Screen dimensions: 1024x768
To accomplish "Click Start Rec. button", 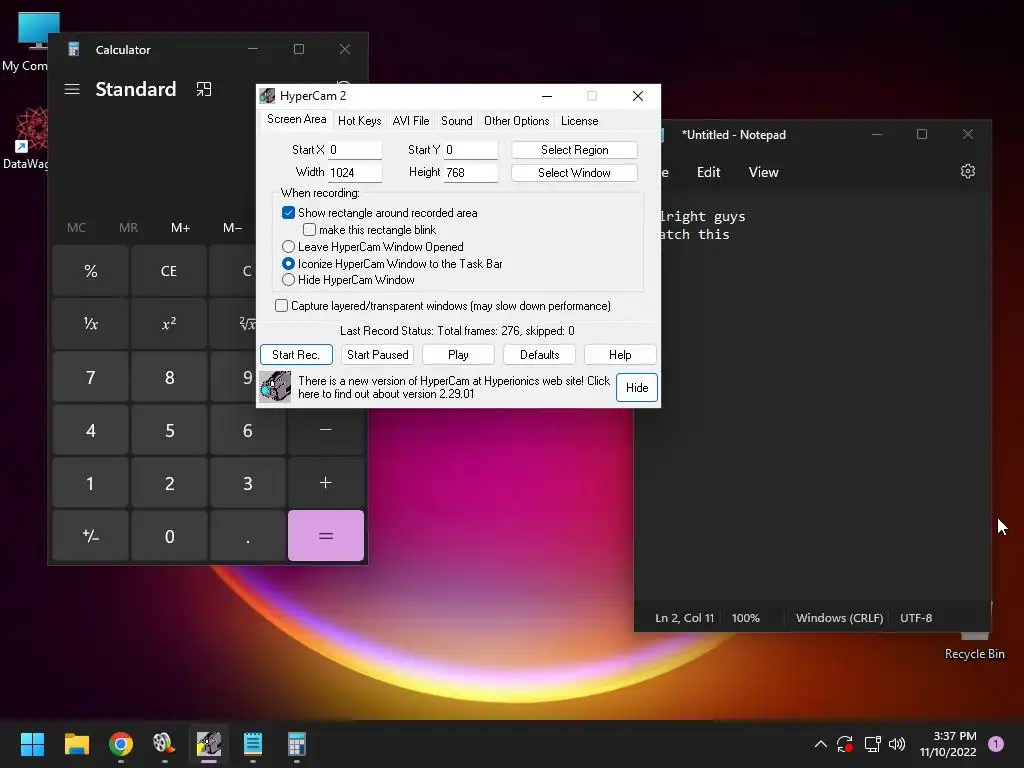I will coord(296,355).
